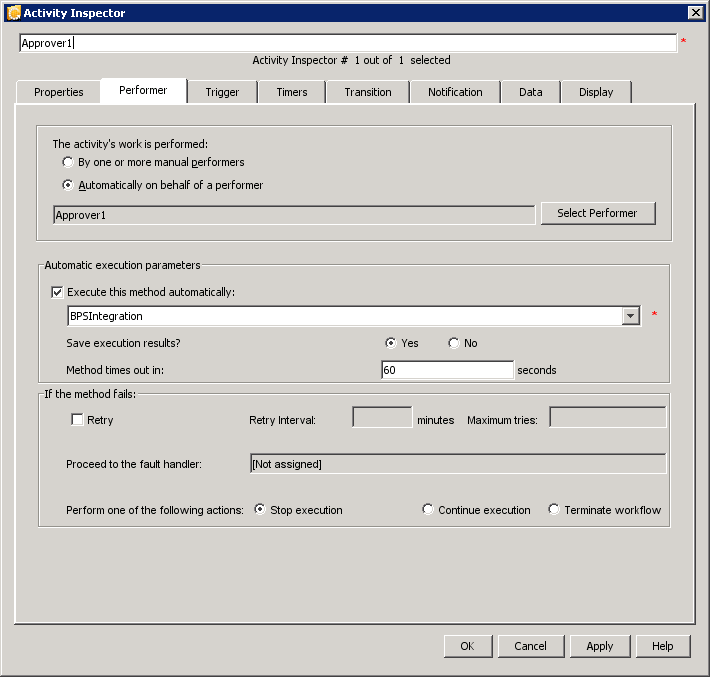This screenshot has height=677, width=710.
Task: Click the BPSIntegration method combo box
Action: pos(354,316)
